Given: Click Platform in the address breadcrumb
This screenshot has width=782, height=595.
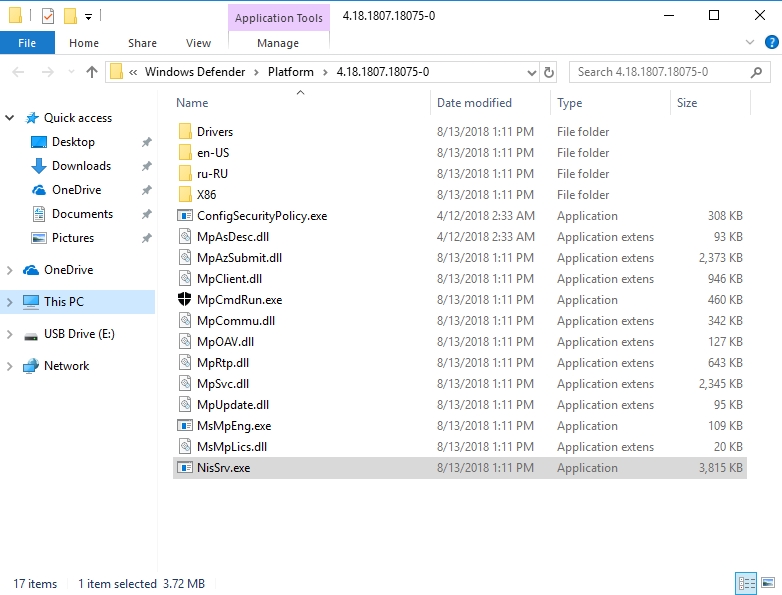Looking at the screenshot, I should [x=291, y=72].
